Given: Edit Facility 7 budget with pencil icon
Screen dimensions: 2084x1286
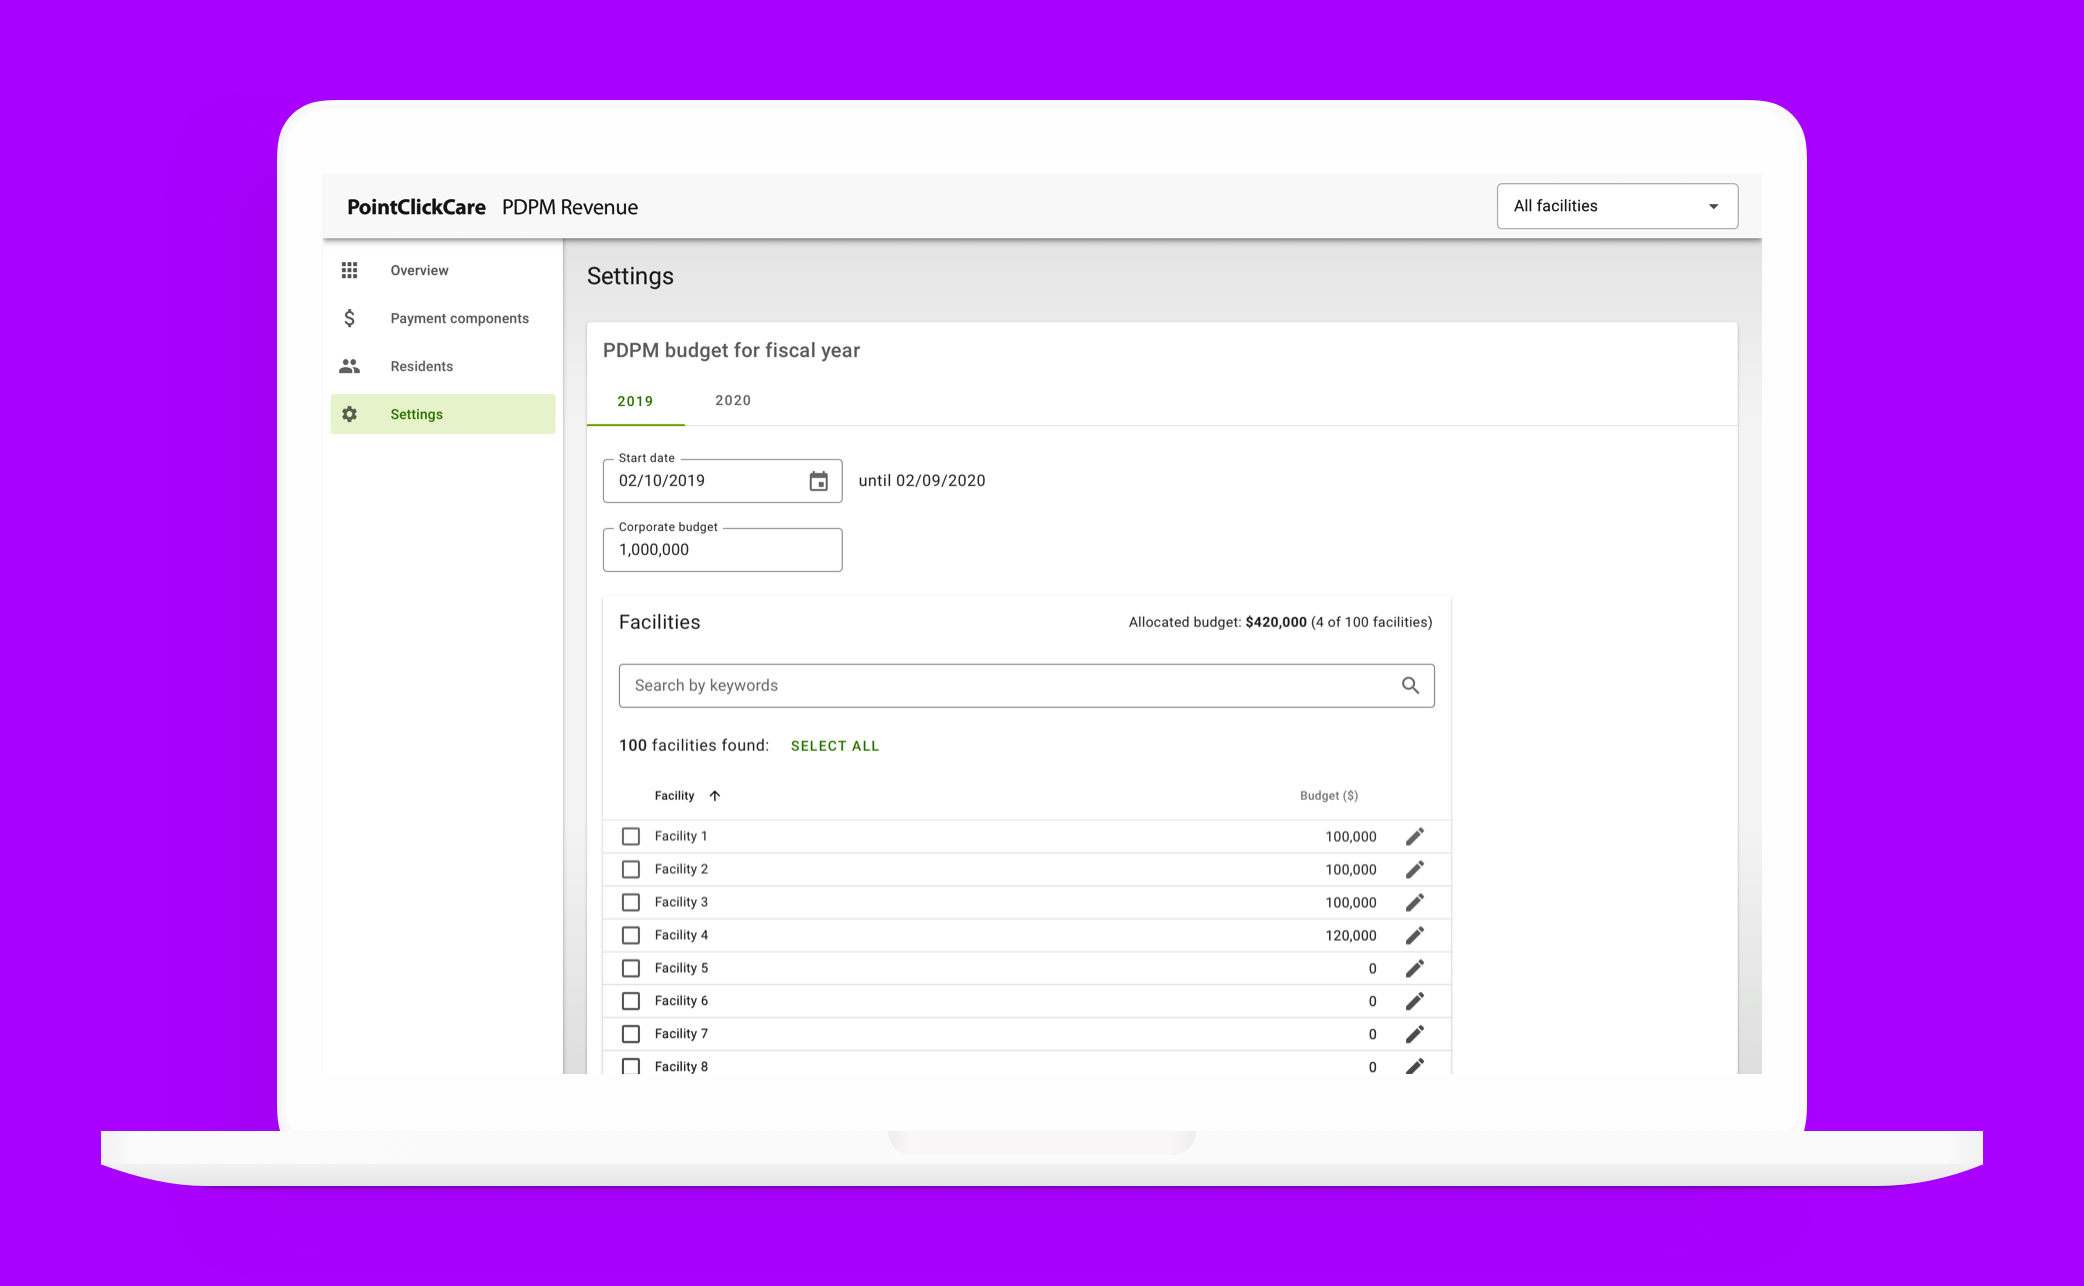Looking at the screenshot, I should coord(1414,1034).
